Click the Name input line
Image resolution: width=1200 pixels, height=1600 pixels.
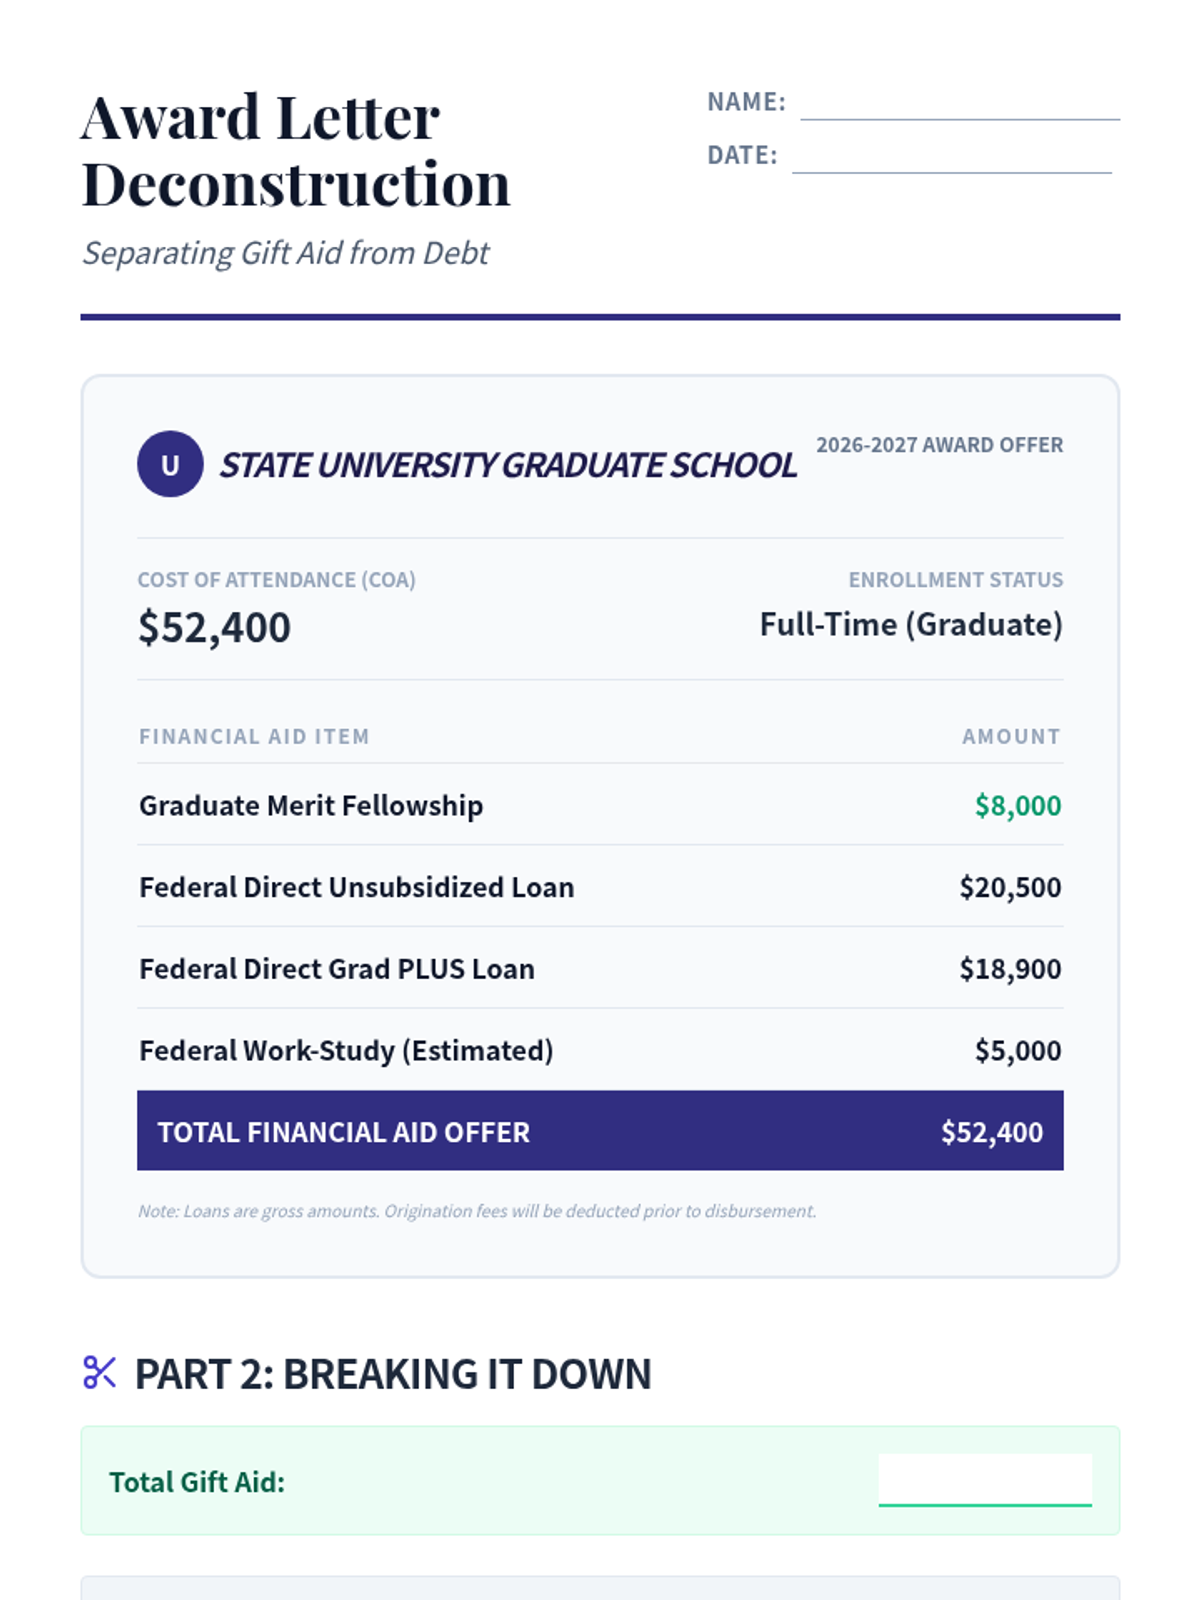(959, 103)
